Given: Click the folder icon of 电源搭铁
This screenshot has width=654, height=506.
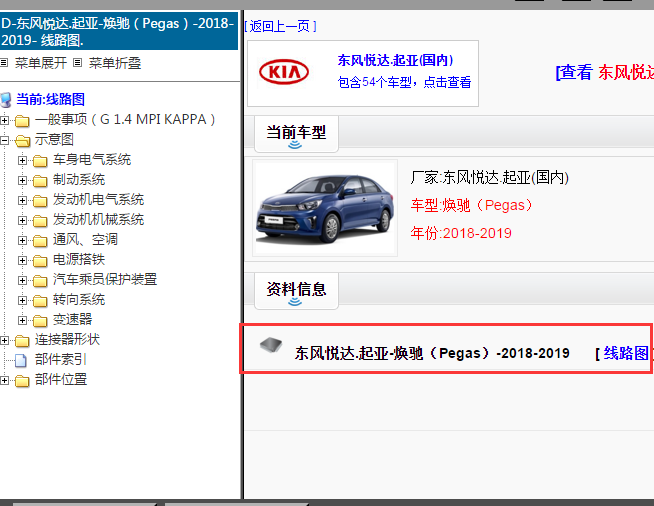Looking at the screenshot, I should pyautogui.click(x=40, y=261).
